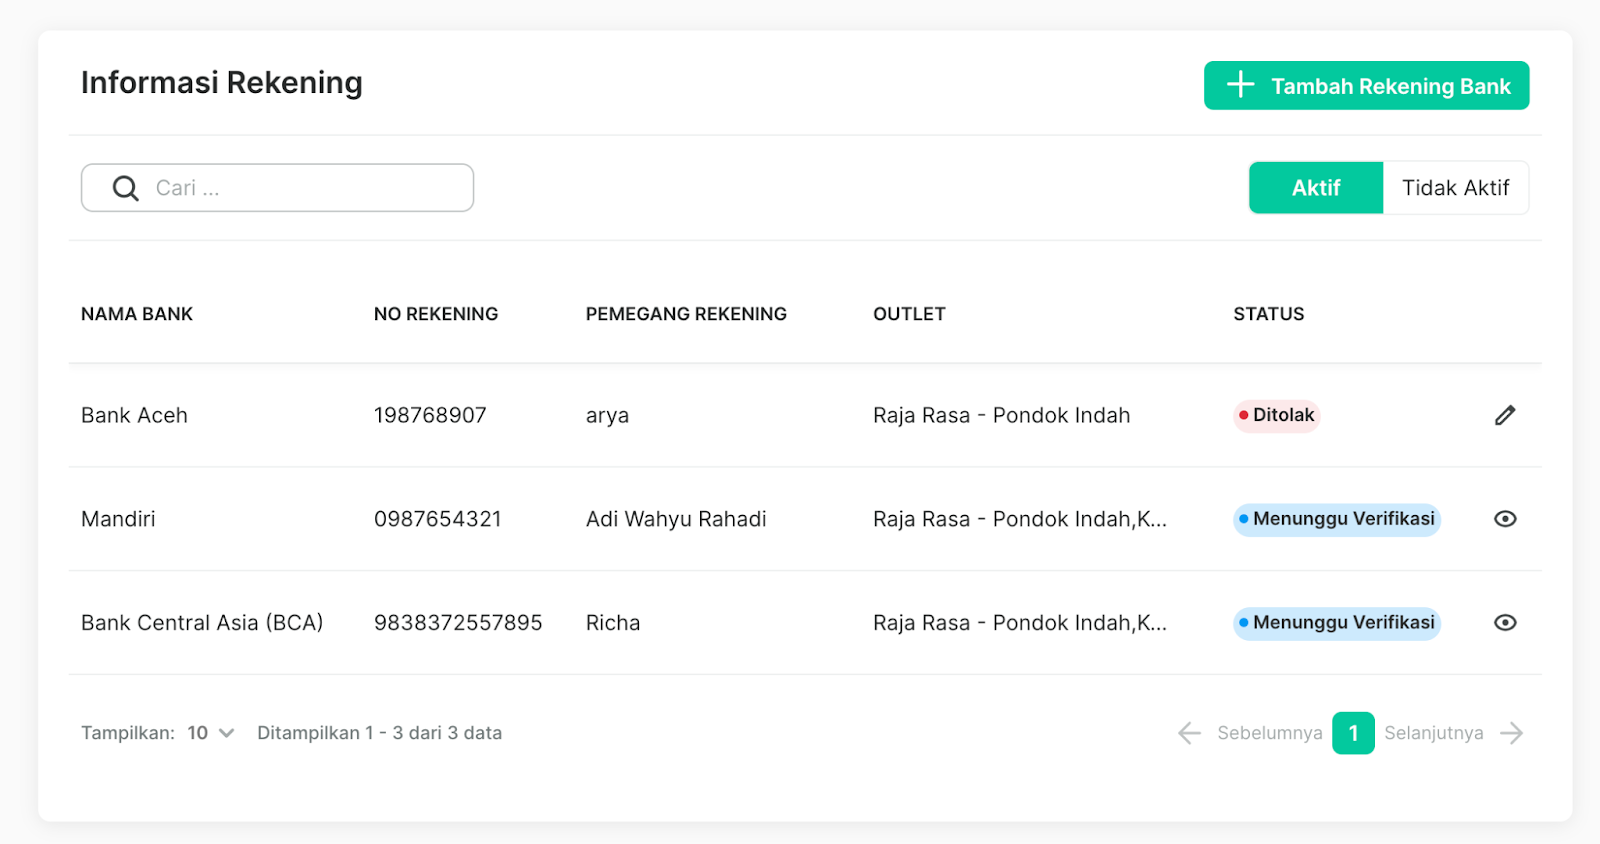Click account holder Richa

coord(613,623)
